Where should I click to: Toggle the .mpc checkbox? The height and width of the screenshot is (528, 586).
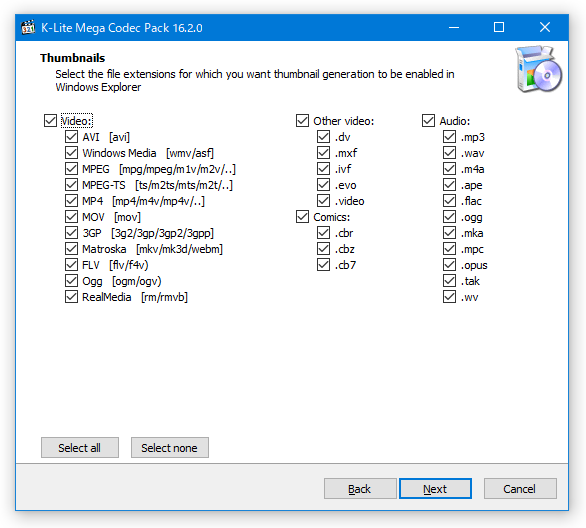pos(450,249)
